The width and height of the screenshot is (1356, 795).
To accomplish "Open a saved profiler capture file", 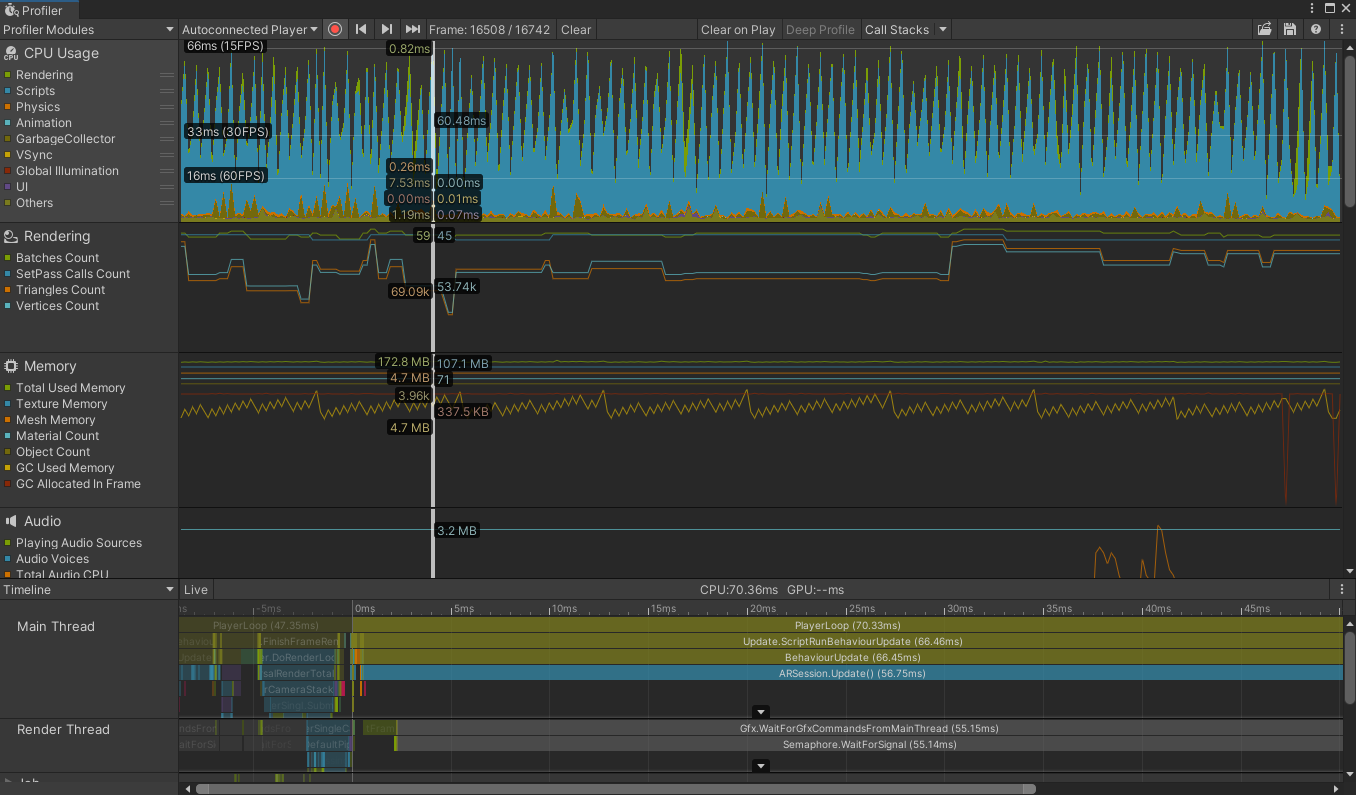I will tap(1264, 29).
